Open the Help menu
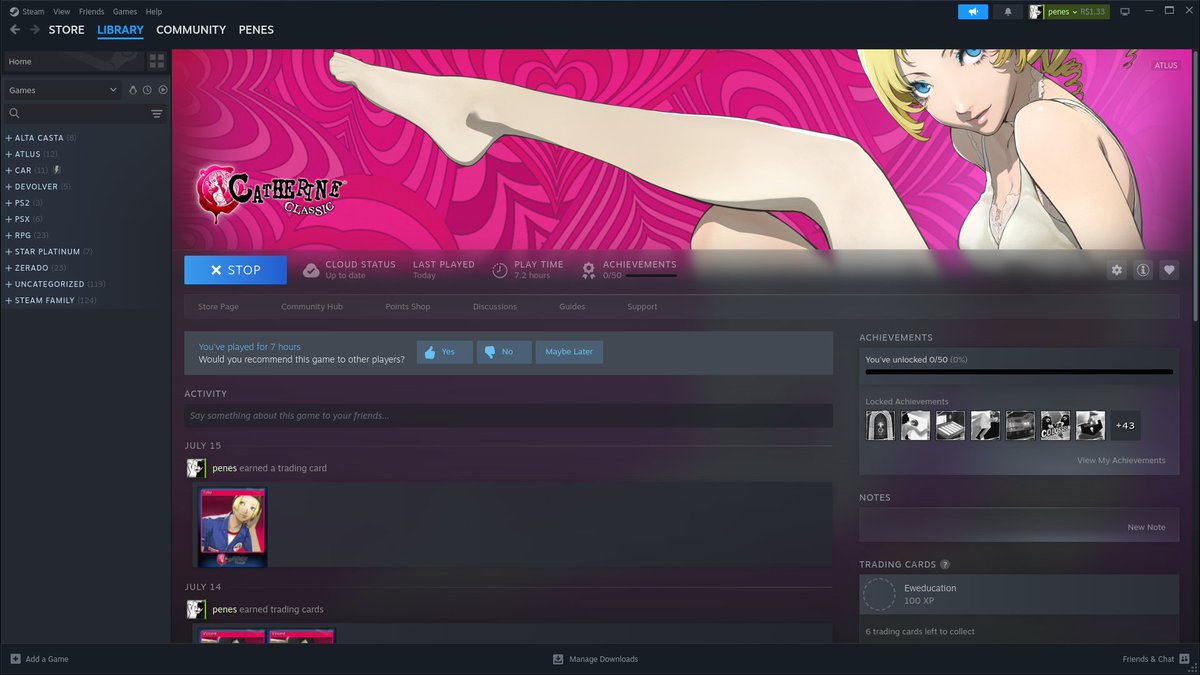The height and width of the screenshot is (675, 1200). [154, 11]
